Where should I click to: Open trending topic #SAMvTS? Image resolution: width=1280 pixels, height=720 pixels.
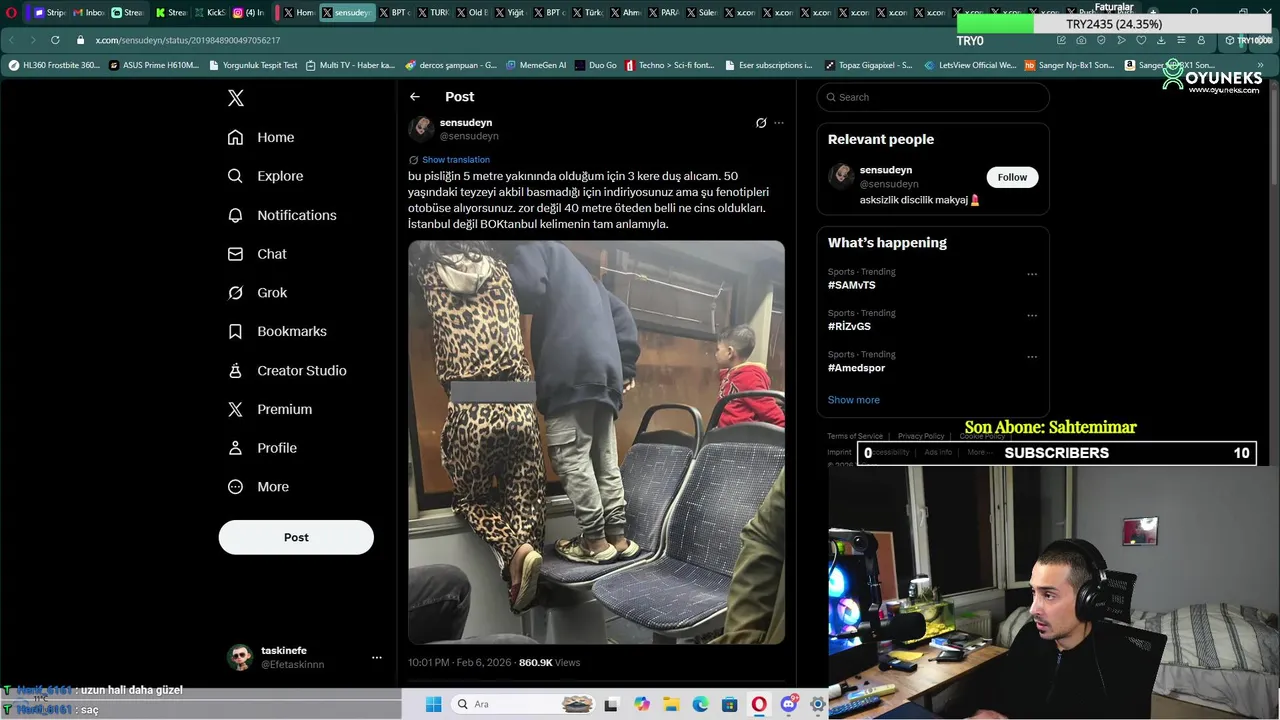point(852,285)
